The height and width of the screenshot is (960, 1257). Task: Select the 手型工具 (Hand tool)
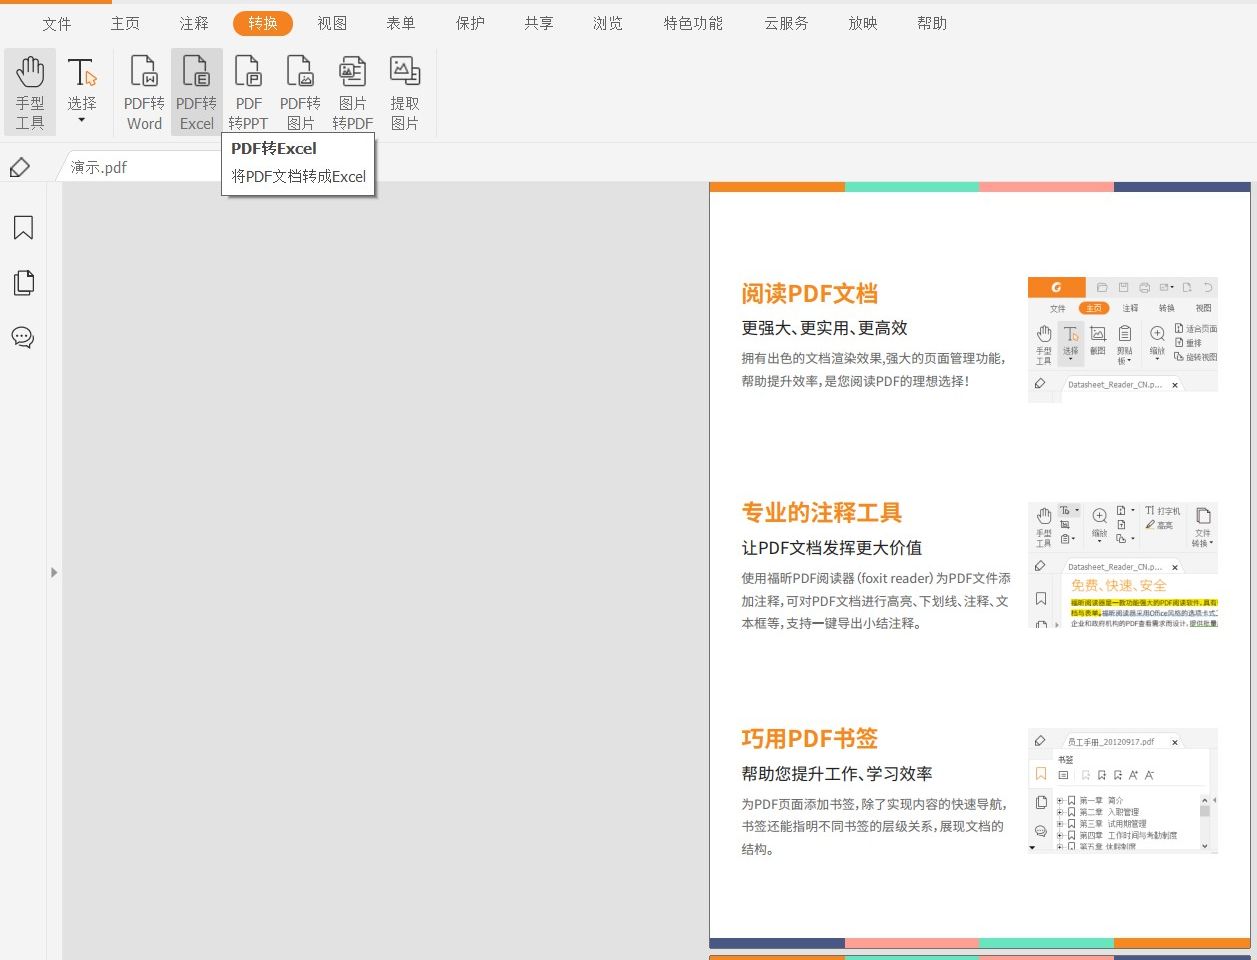coord(30,90)
